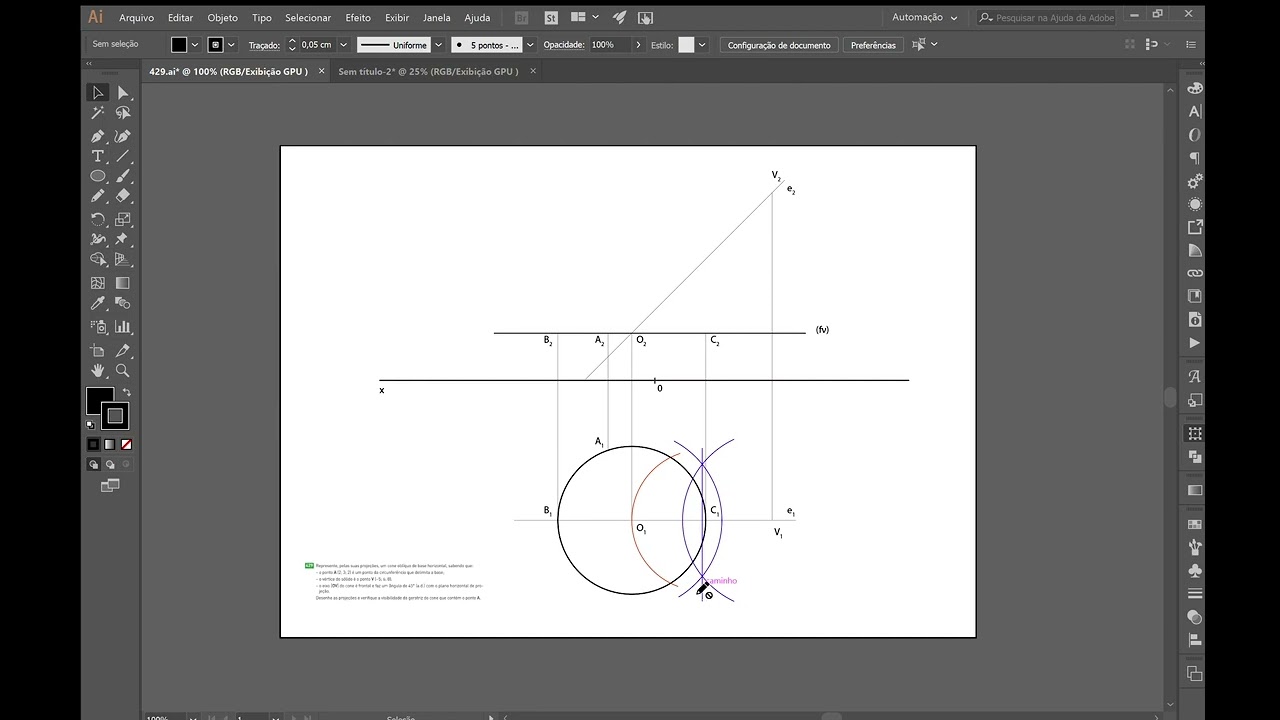Open the 5 pontos brush dropdown

530,45
